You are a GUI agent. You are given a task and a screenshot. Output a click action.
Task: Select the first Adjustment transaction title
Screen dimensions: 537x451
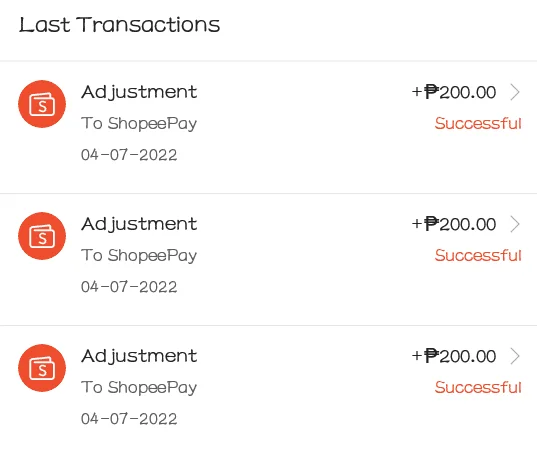click(139, 92)
